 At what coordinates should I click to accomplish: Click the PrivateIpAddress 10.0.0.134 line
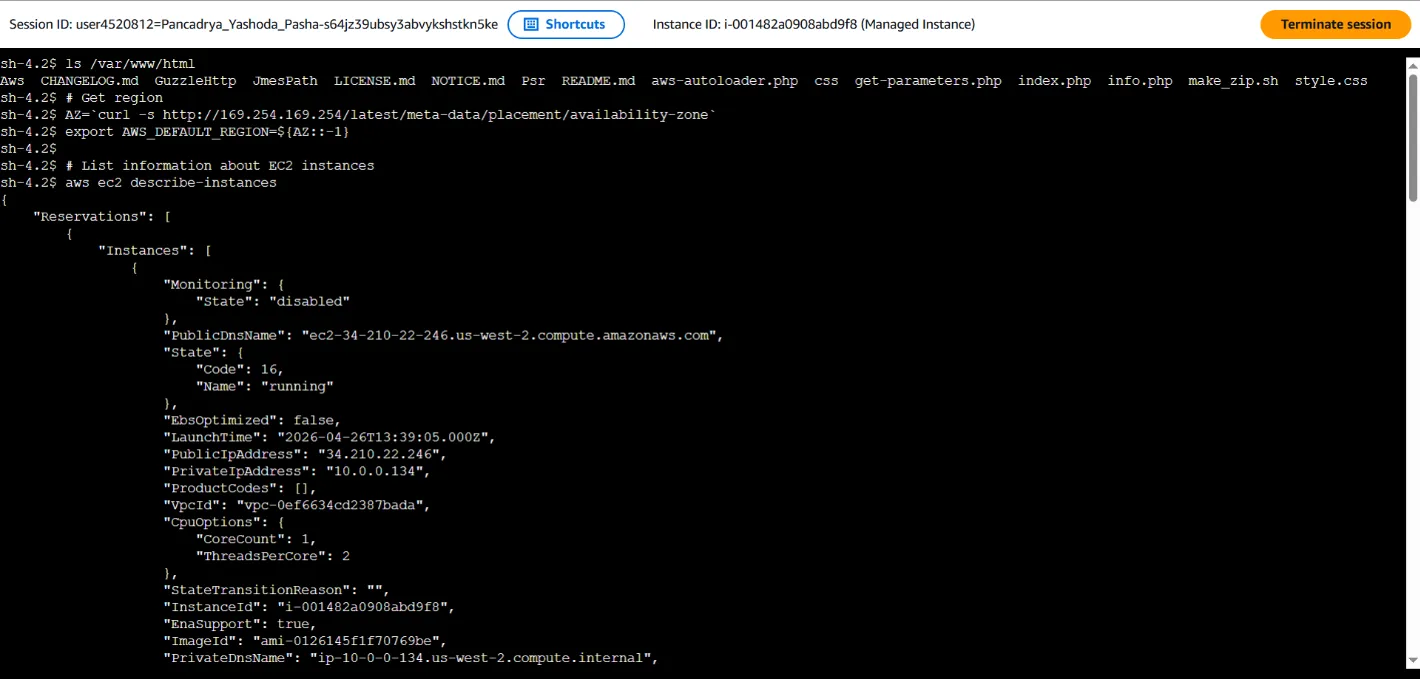coord(297,472)
